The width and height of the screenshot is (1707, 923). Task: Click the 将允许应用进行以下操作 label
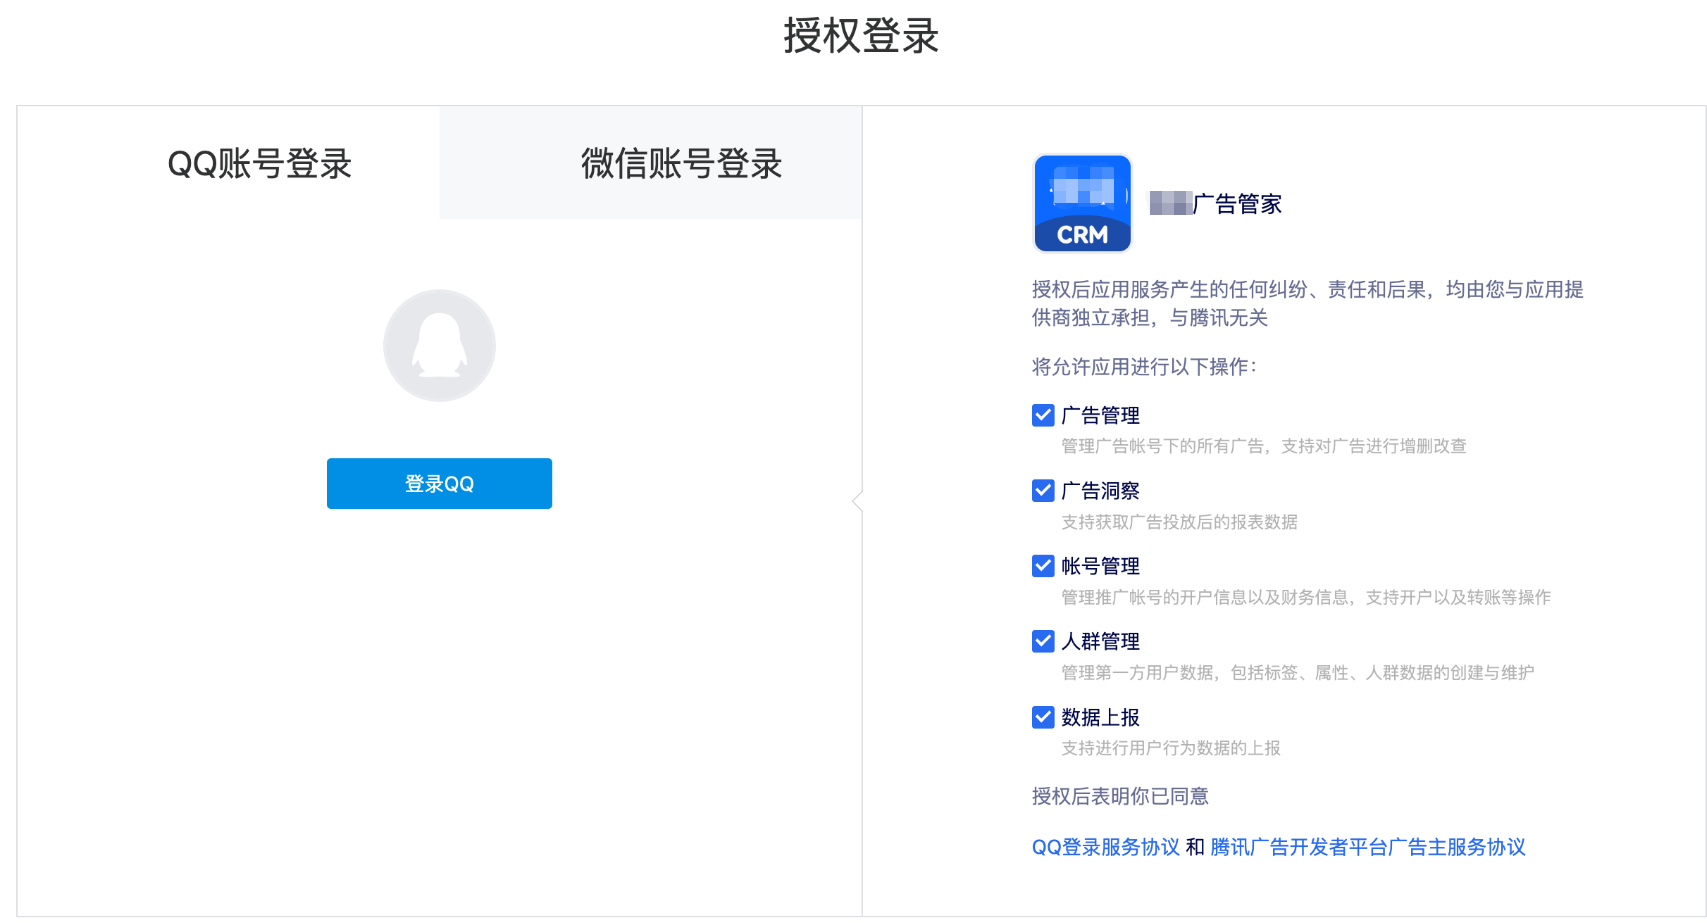point(1144,367)
